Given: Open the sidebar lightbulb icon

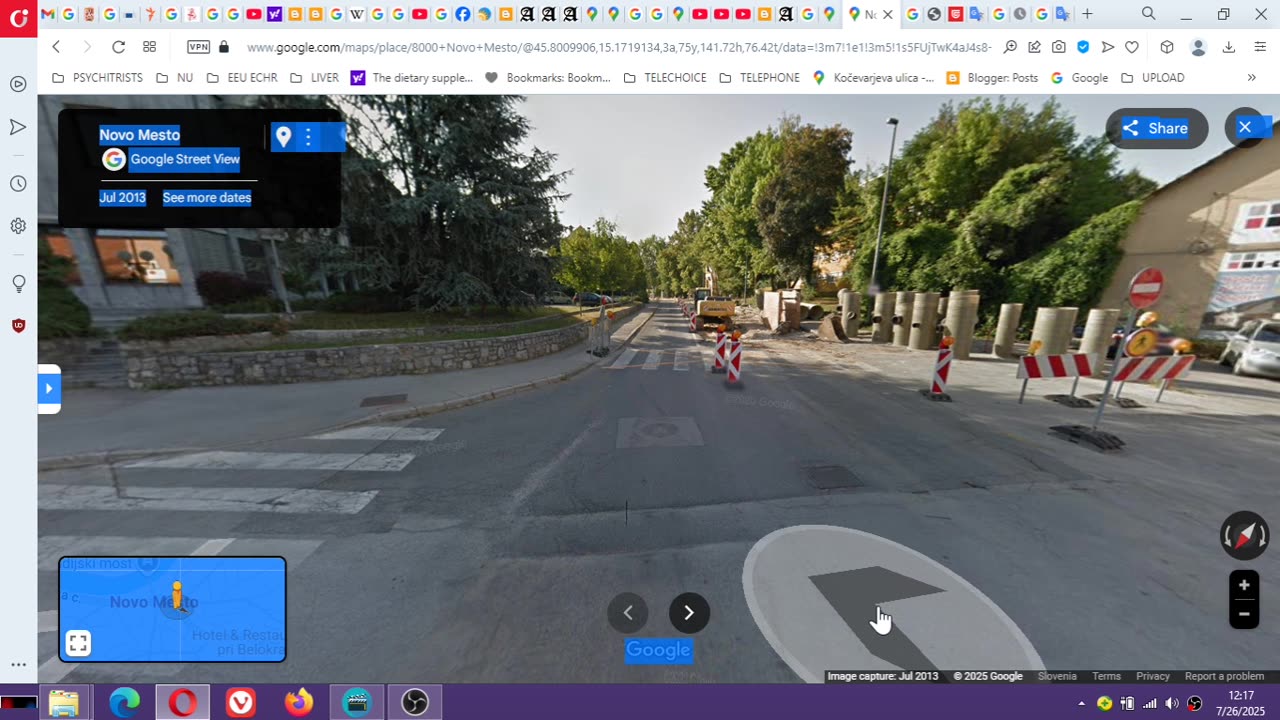Looking at the screenshot, I should 18,284.
